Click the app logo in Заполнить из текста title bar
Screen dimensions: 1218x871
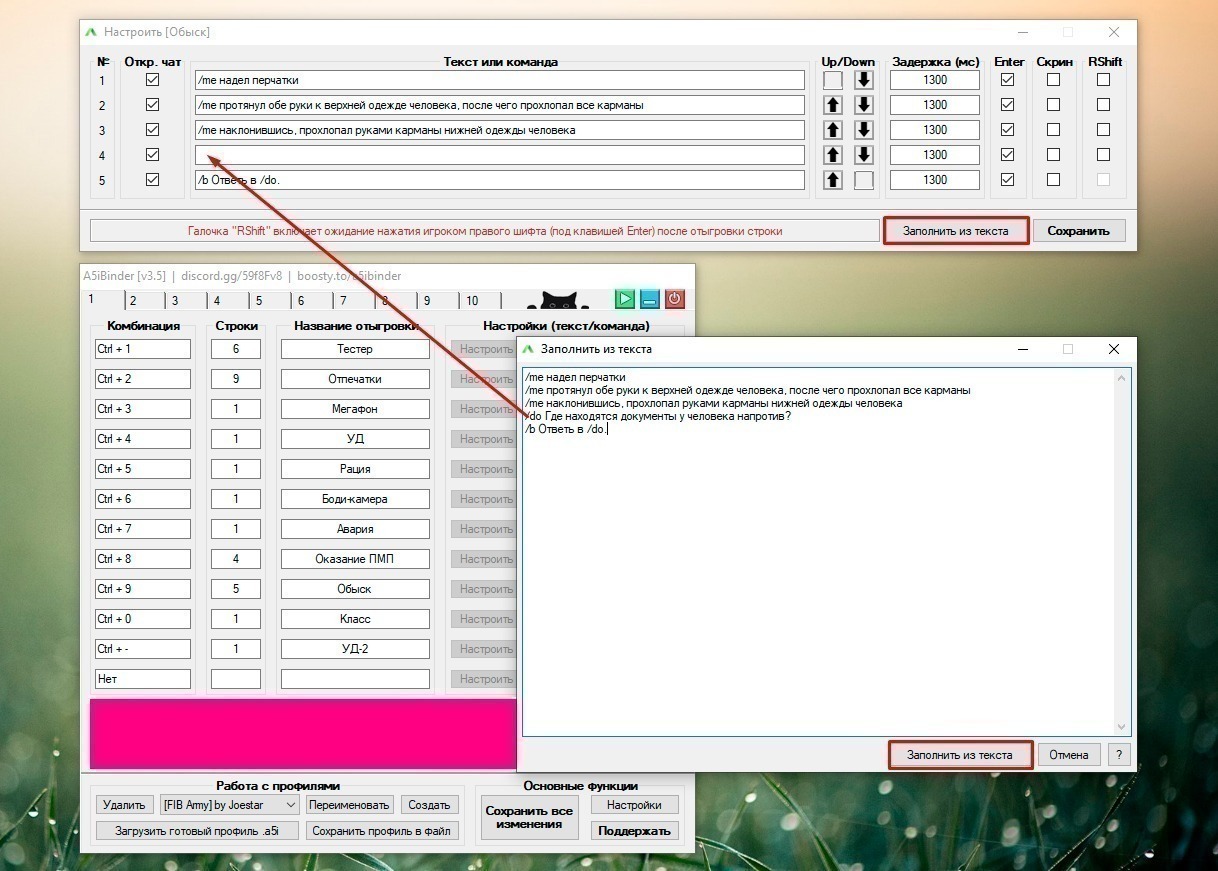click(528, 349)
